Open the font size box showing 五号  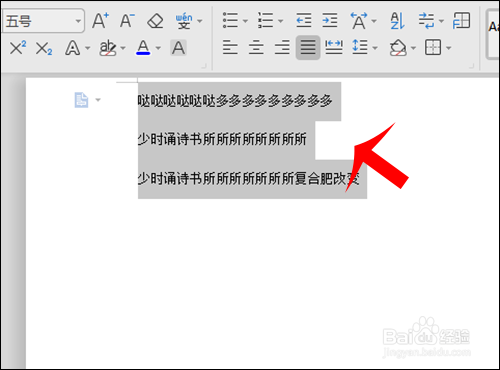[43, 21]
